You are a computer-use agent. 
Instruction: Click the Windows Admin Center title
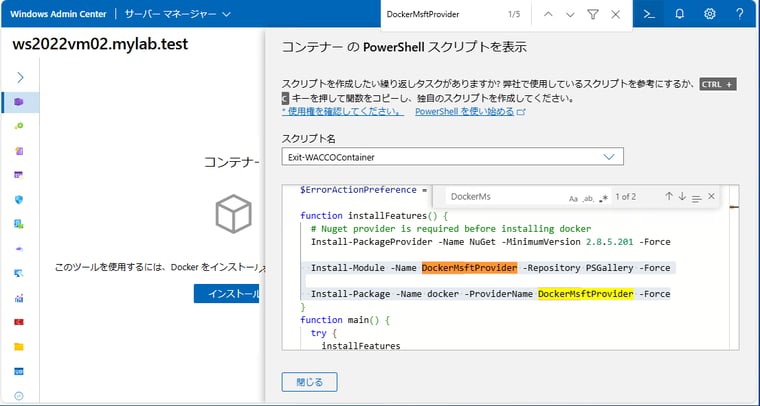tap(58, 14)
